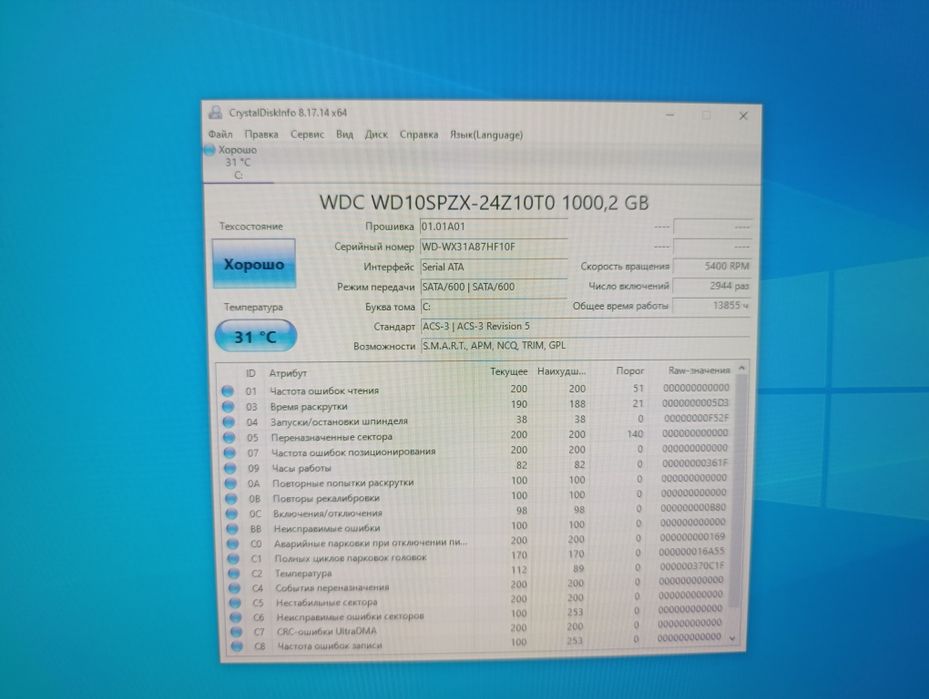This screenshot has width=929, height=699.
Task: Click the status icon for attribute C6
Action: [x=236, y=617]
